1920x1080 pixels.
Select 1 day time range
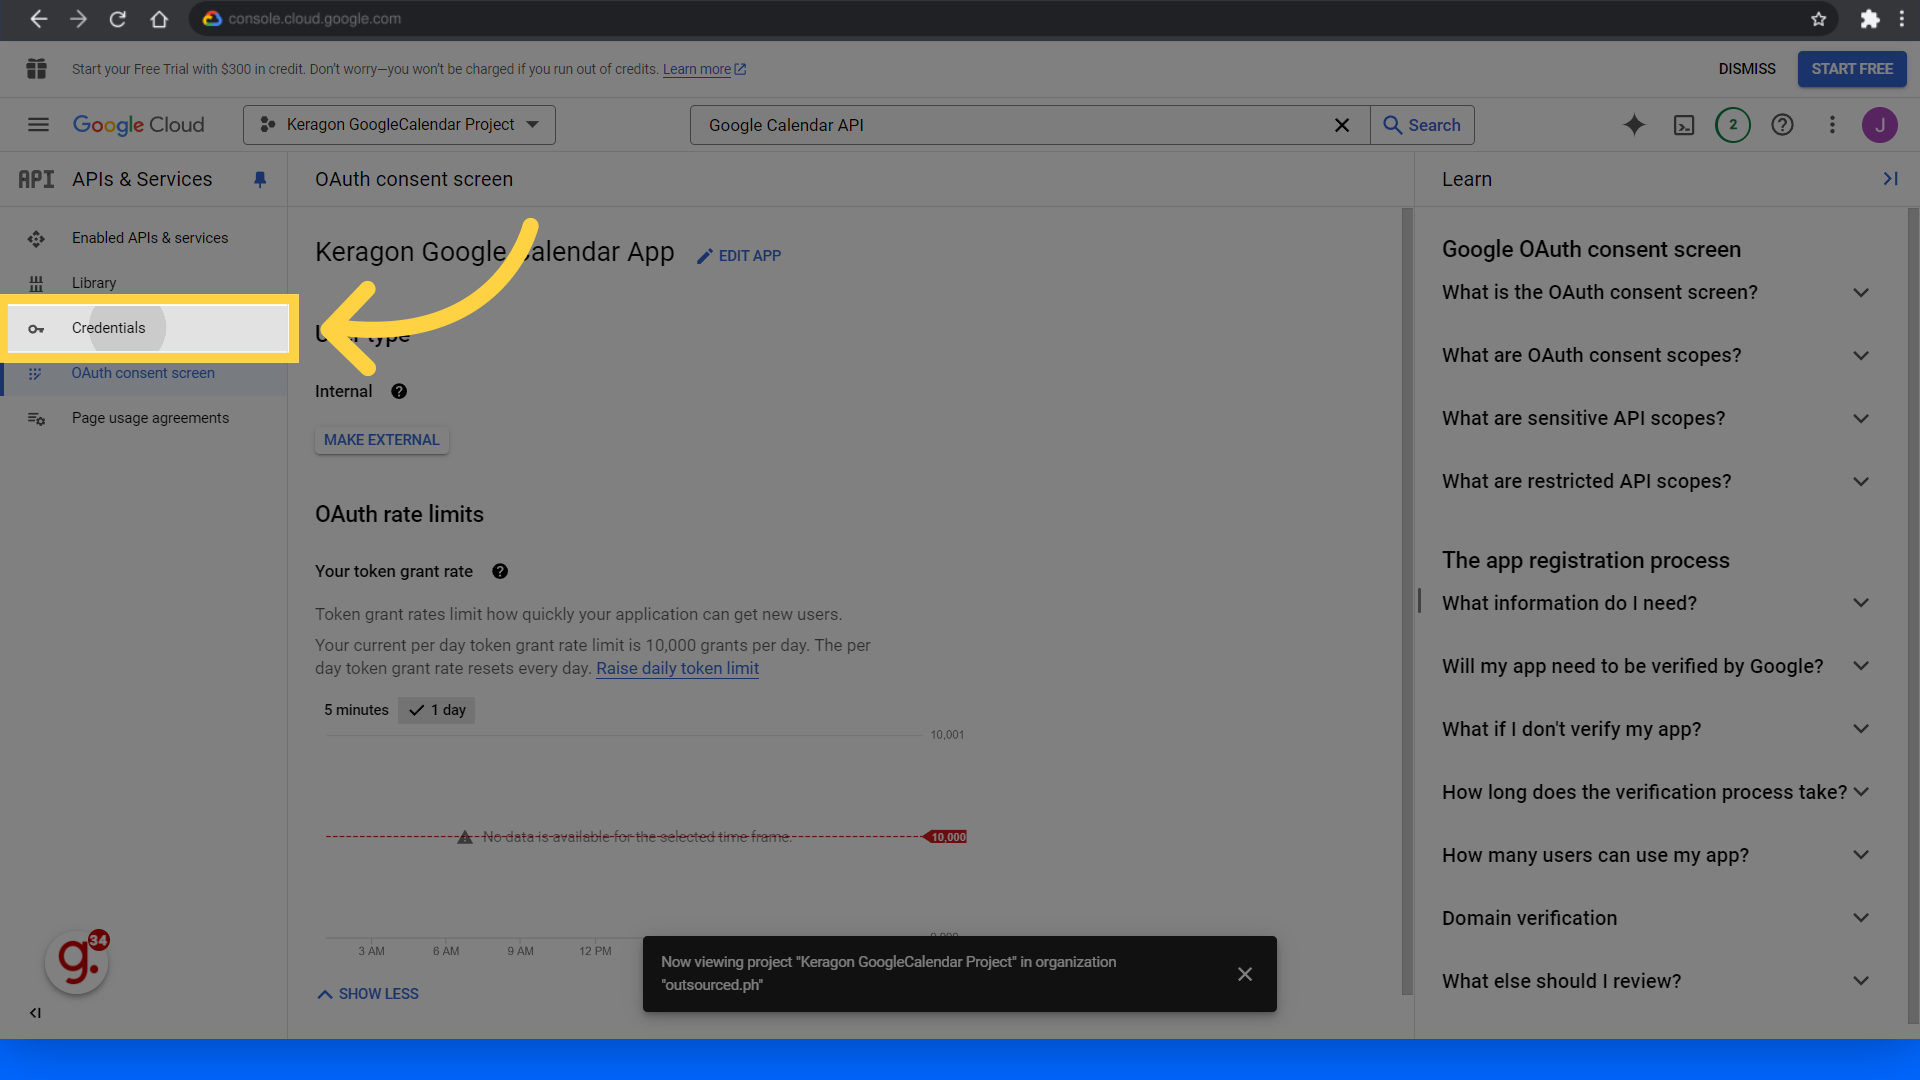(437, 710)
